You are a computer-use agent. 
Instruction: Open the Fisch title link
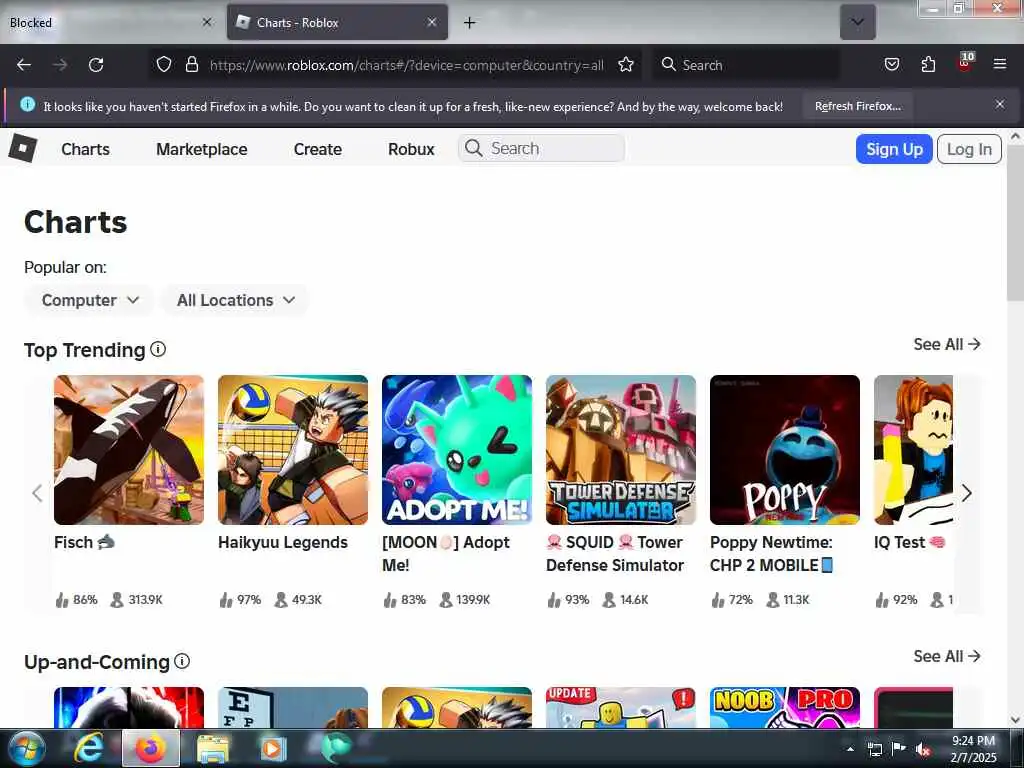[84, 542]
